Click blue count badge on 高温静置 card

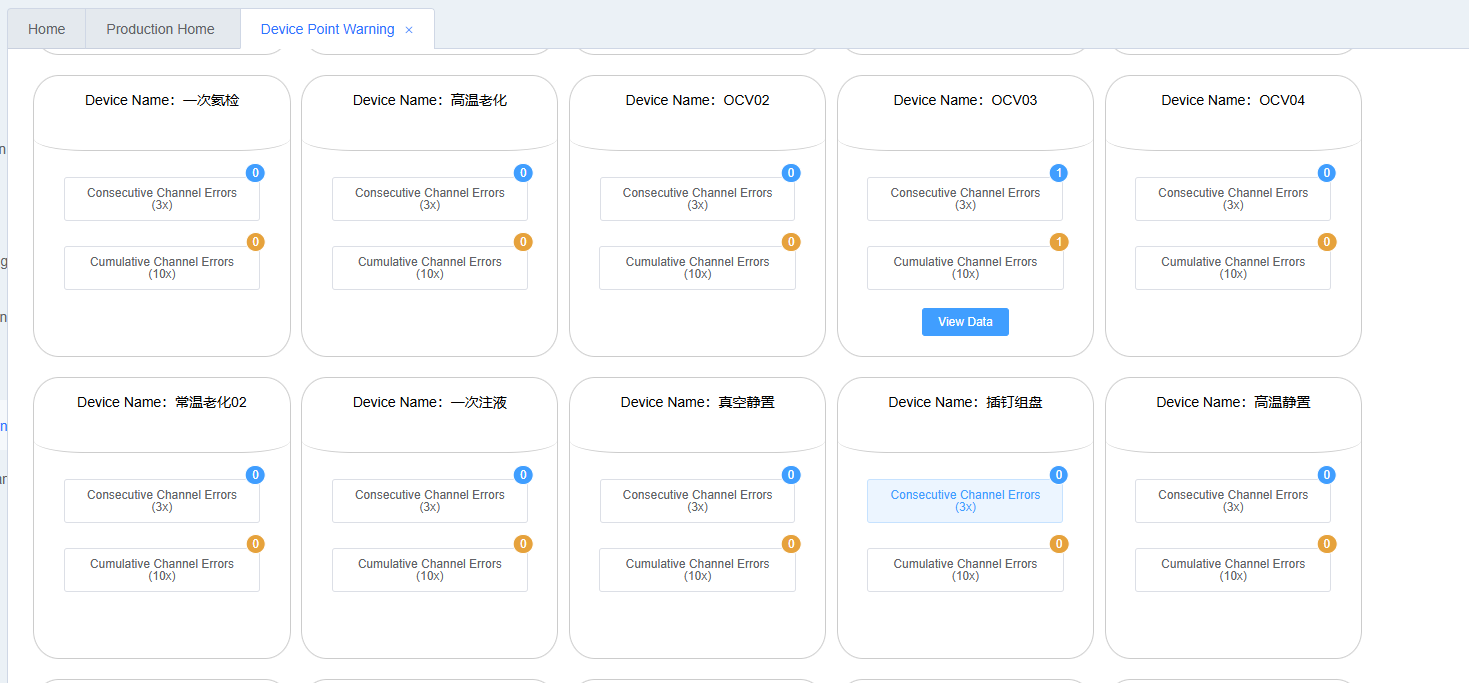1327,475
